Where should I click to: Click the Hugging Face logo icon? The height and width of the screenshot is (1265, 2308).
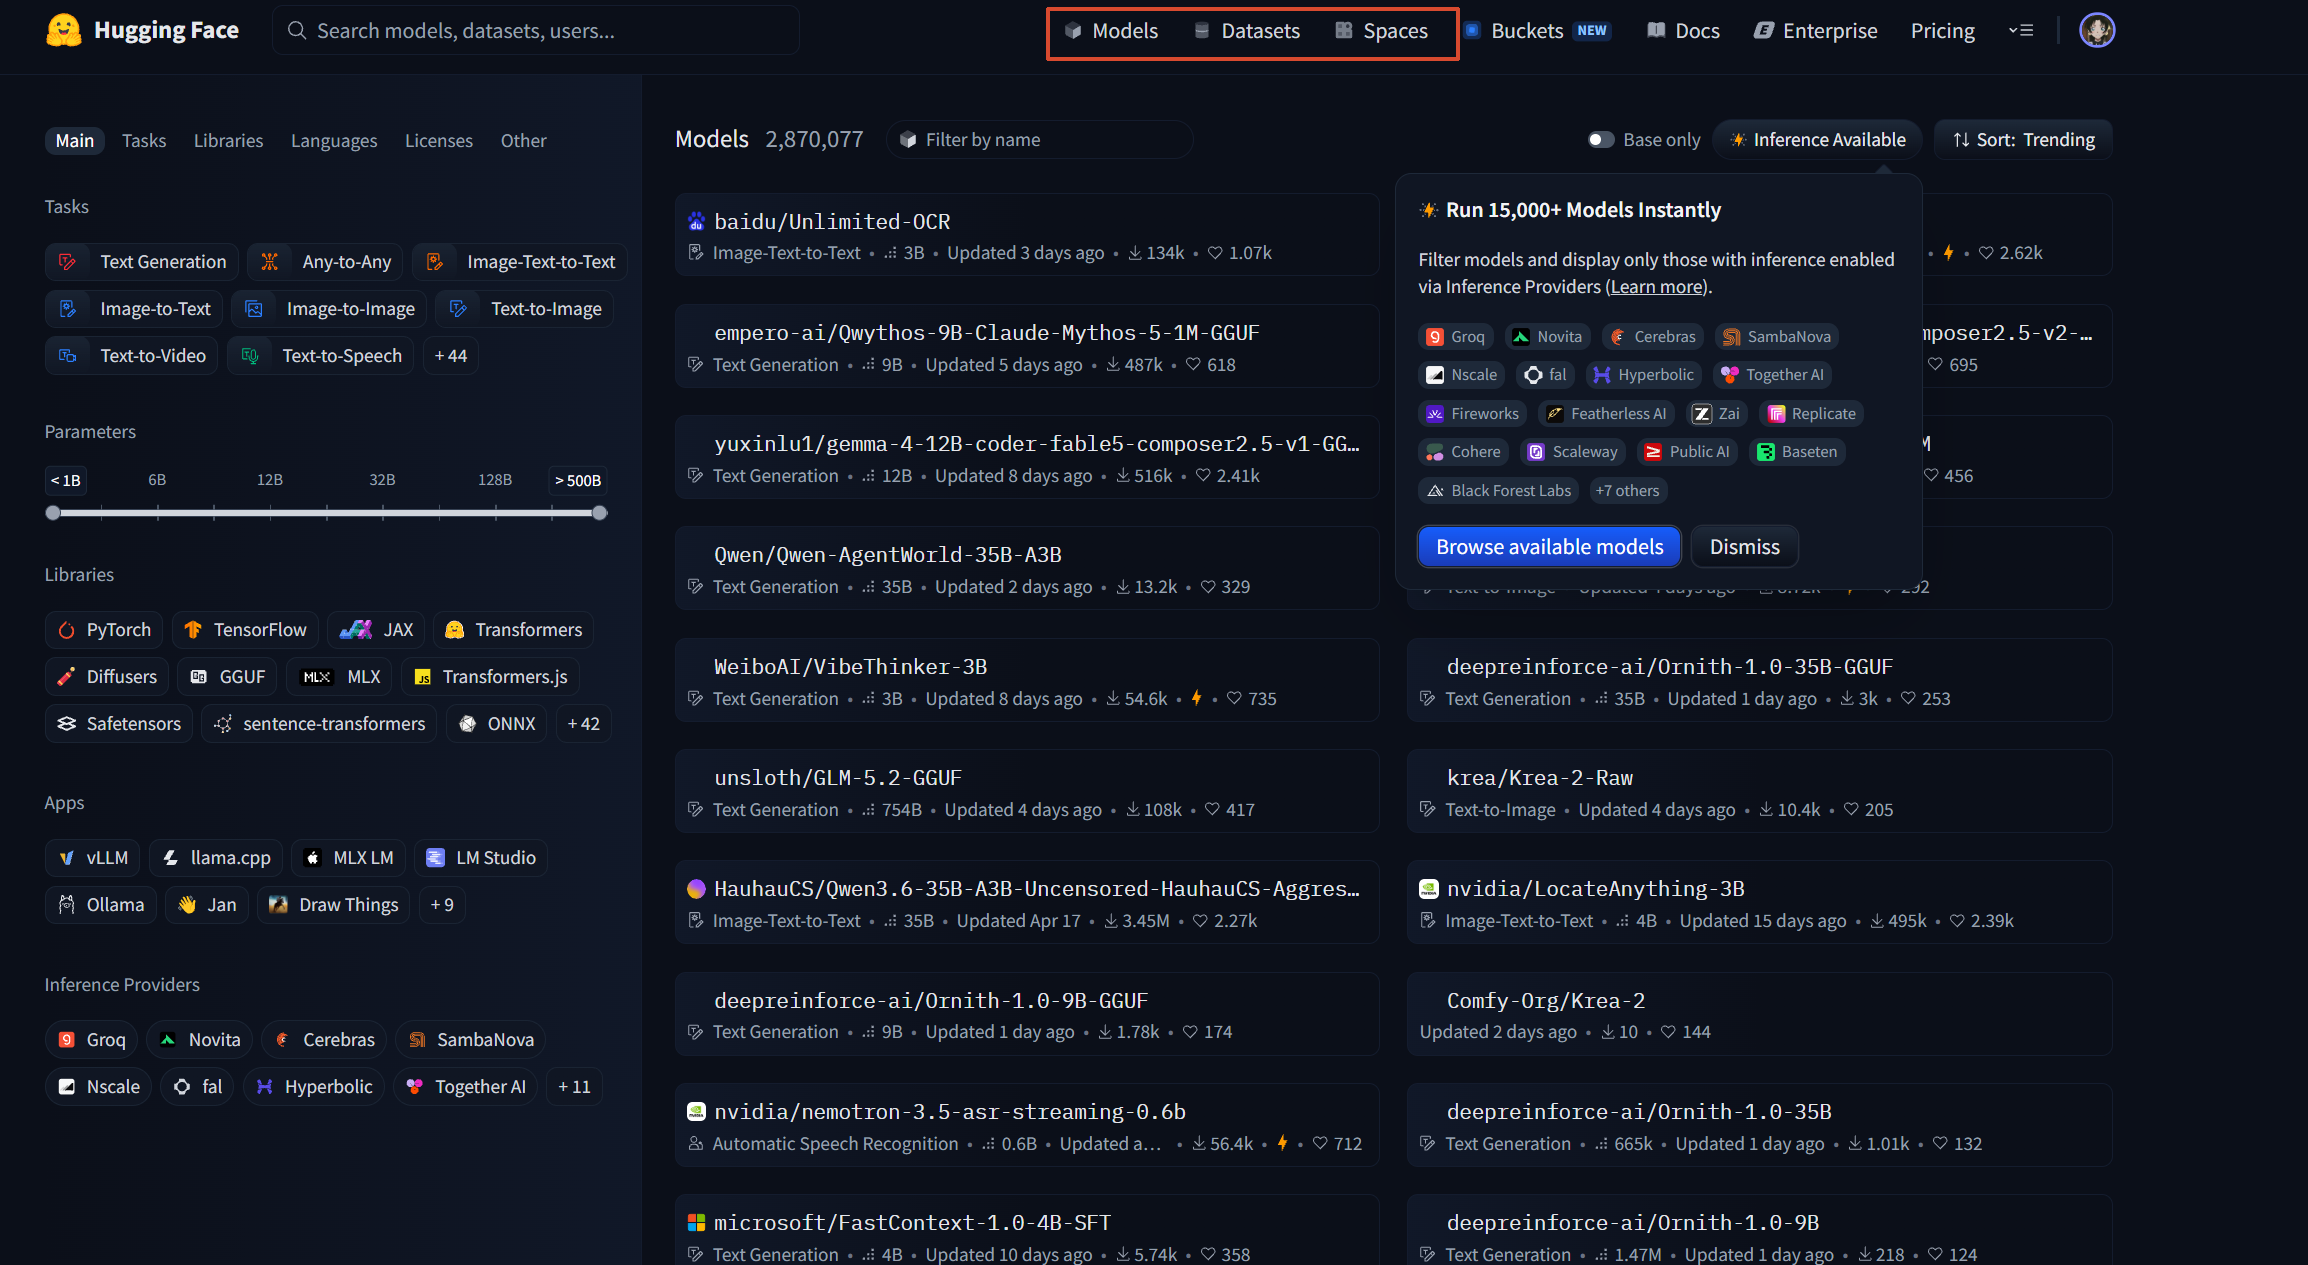click(x=63, y=30)
